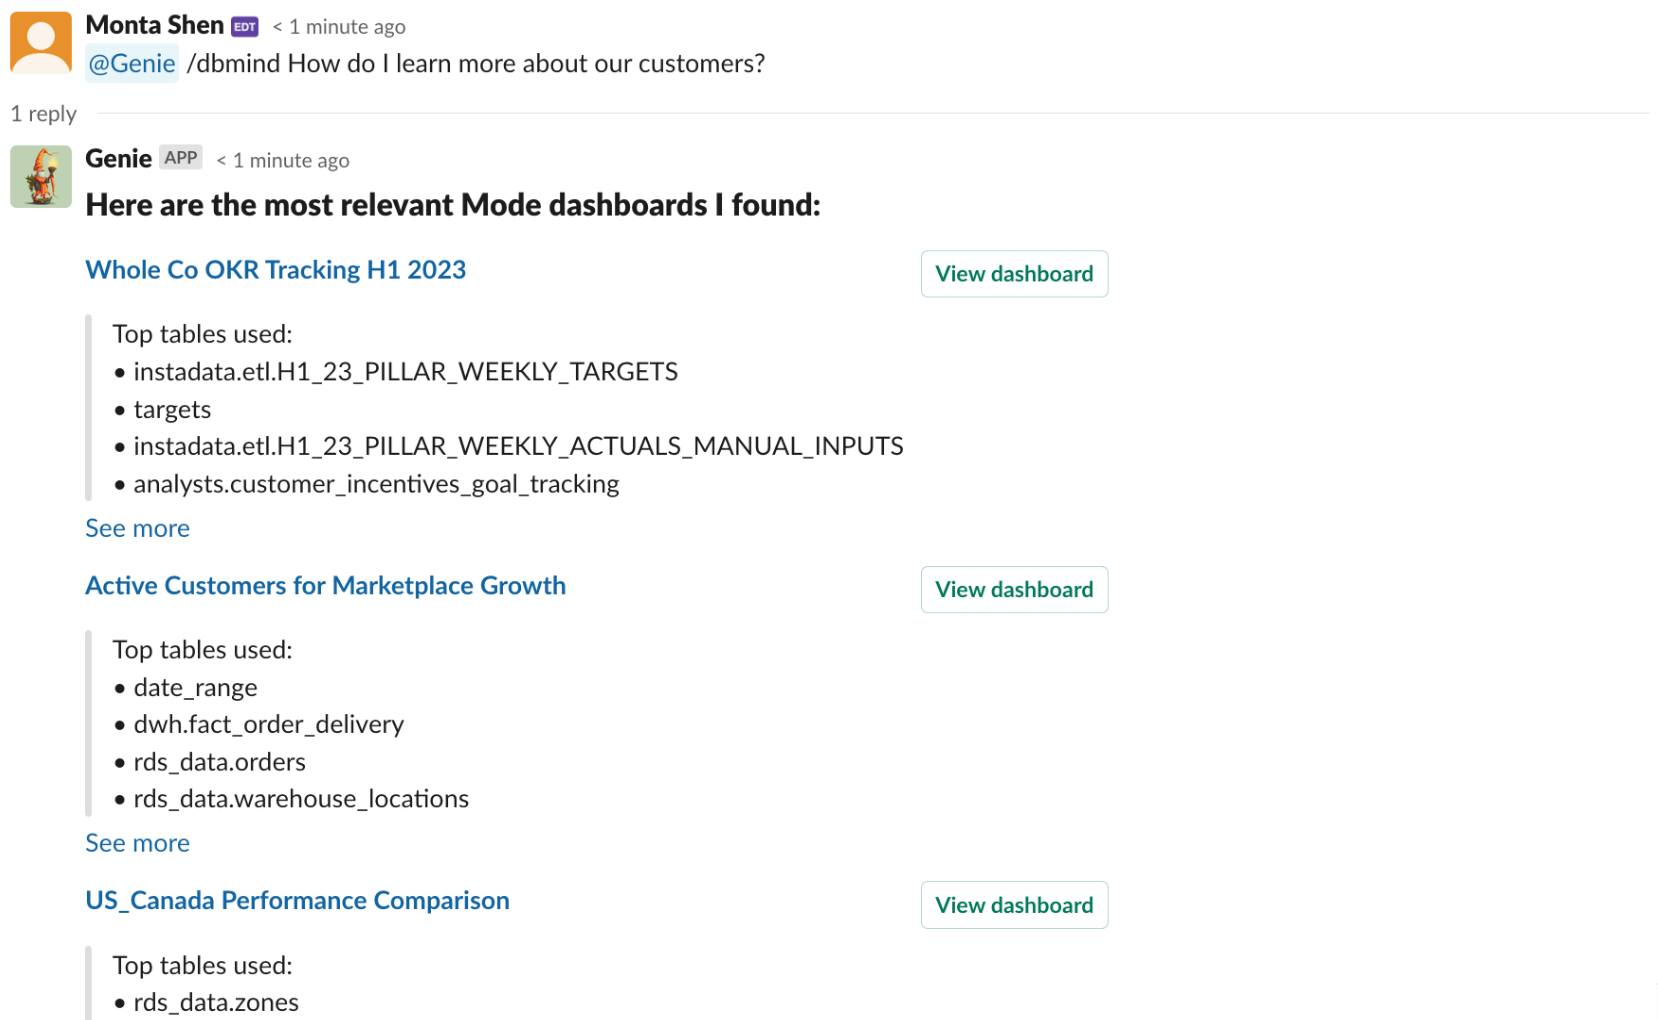Click the APP badge next to Genie
The image size is (1658, 1020).
coord(181,158)
